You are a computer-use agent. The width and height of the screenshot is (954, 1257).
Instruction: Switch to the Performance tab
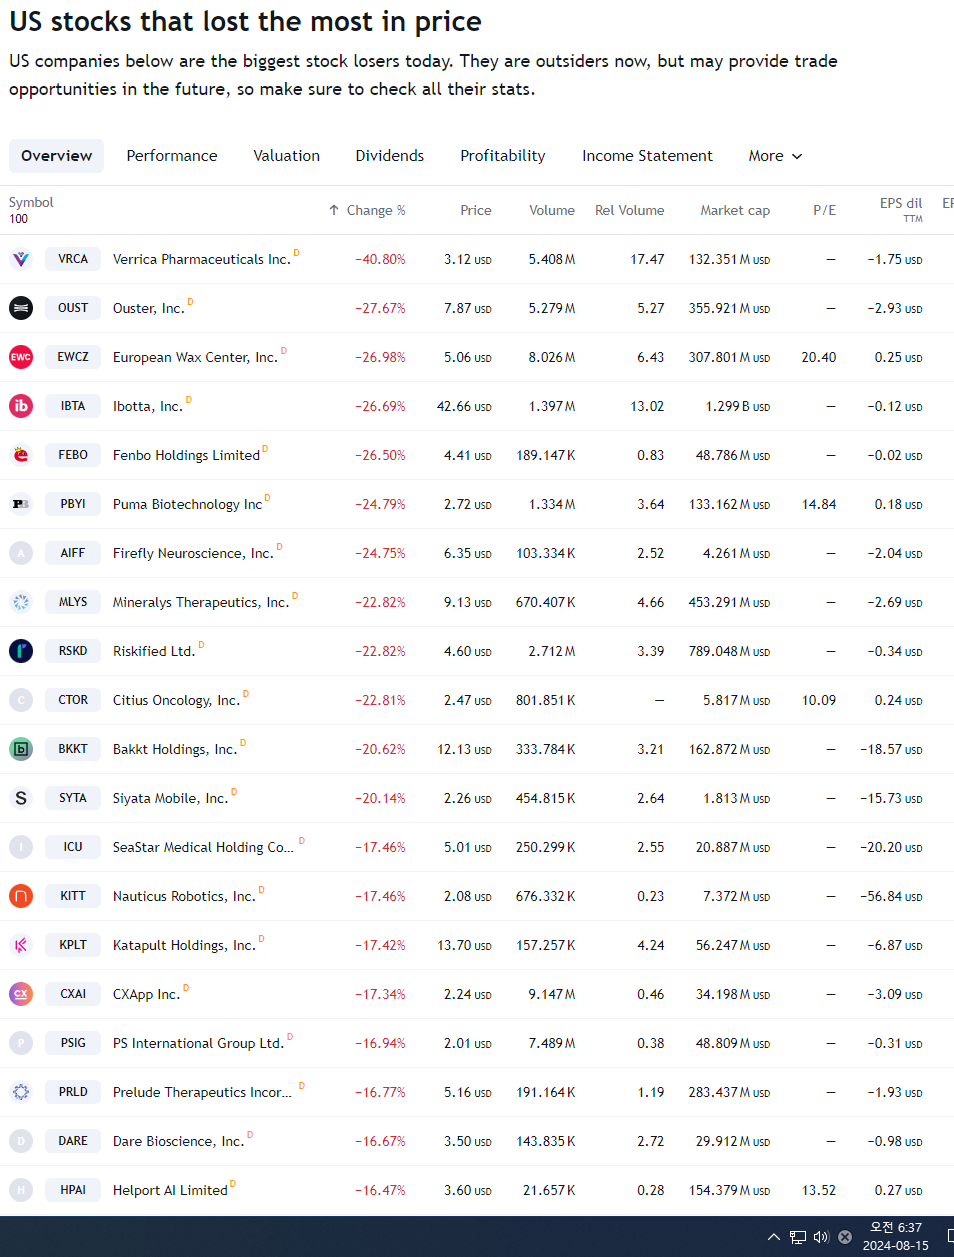click(x=172, y=156)
